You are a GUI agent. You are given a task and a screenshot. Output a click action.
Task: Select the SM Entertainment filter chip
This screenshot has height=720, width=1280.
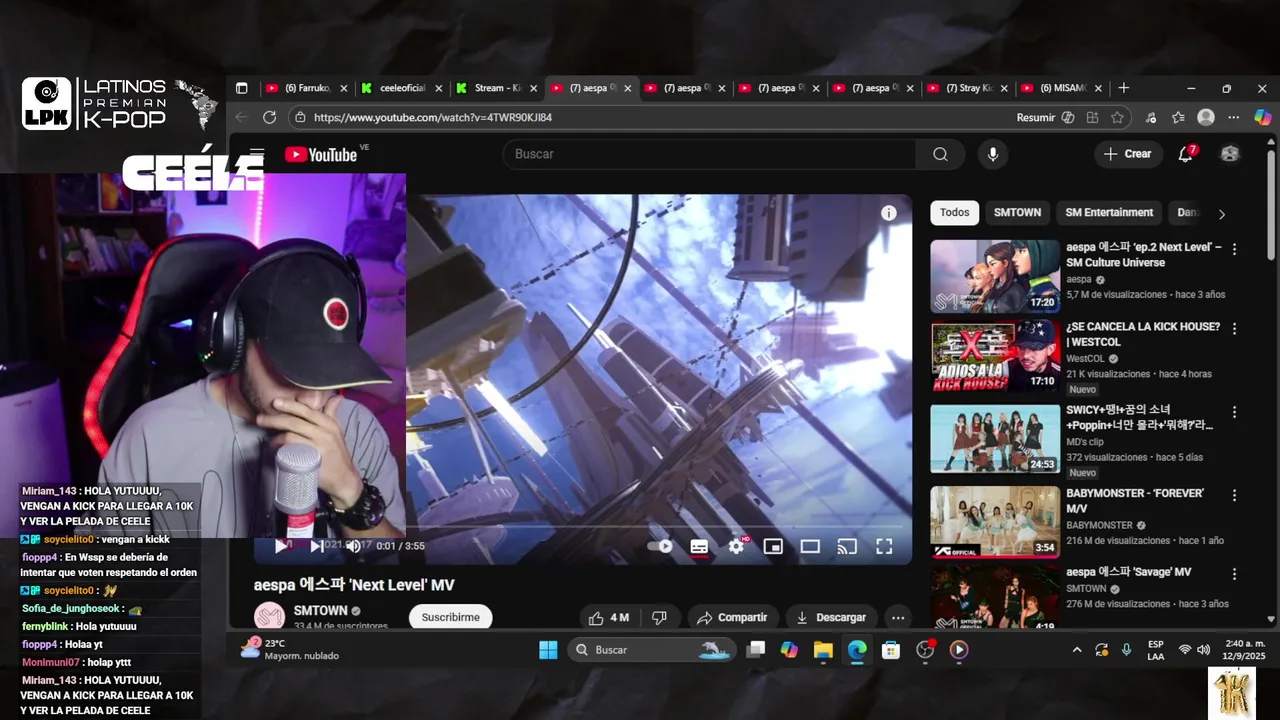[1109, 212]
